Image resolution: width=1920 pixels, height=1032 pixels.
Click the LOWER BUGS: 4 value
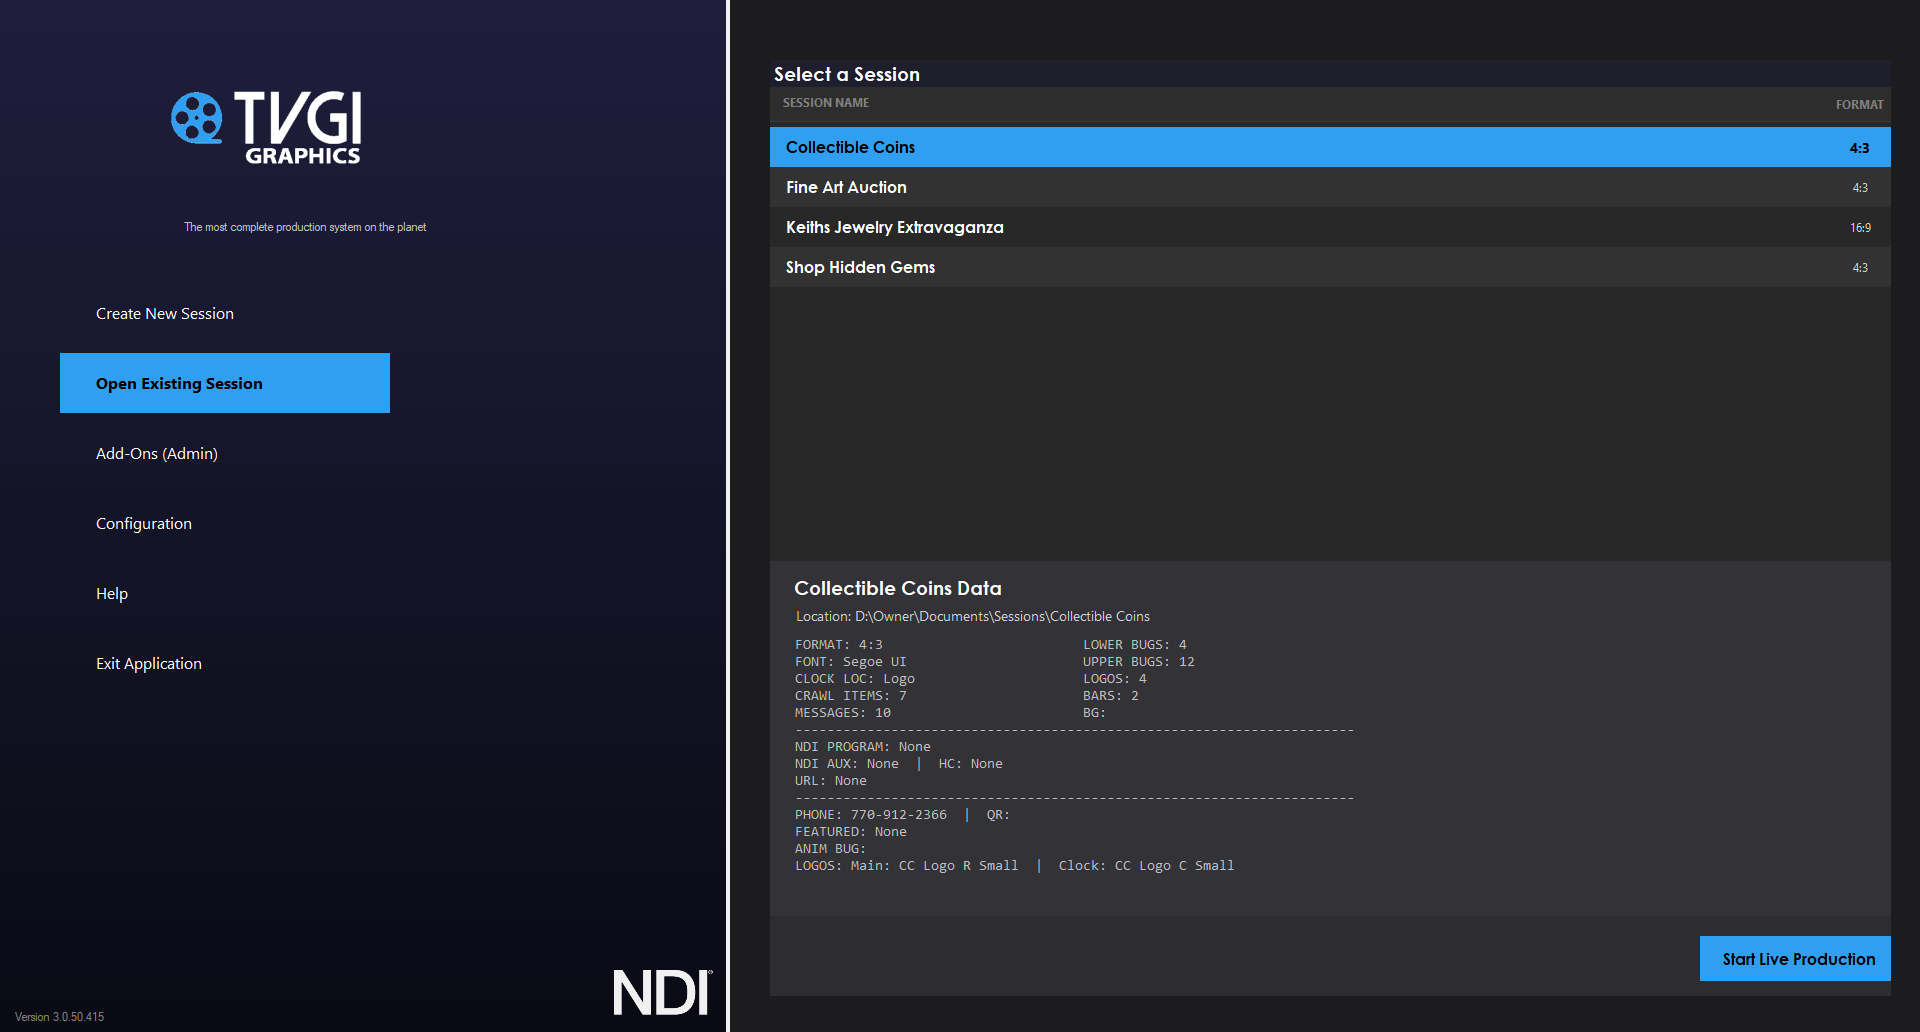click(x=1135, y=645)
